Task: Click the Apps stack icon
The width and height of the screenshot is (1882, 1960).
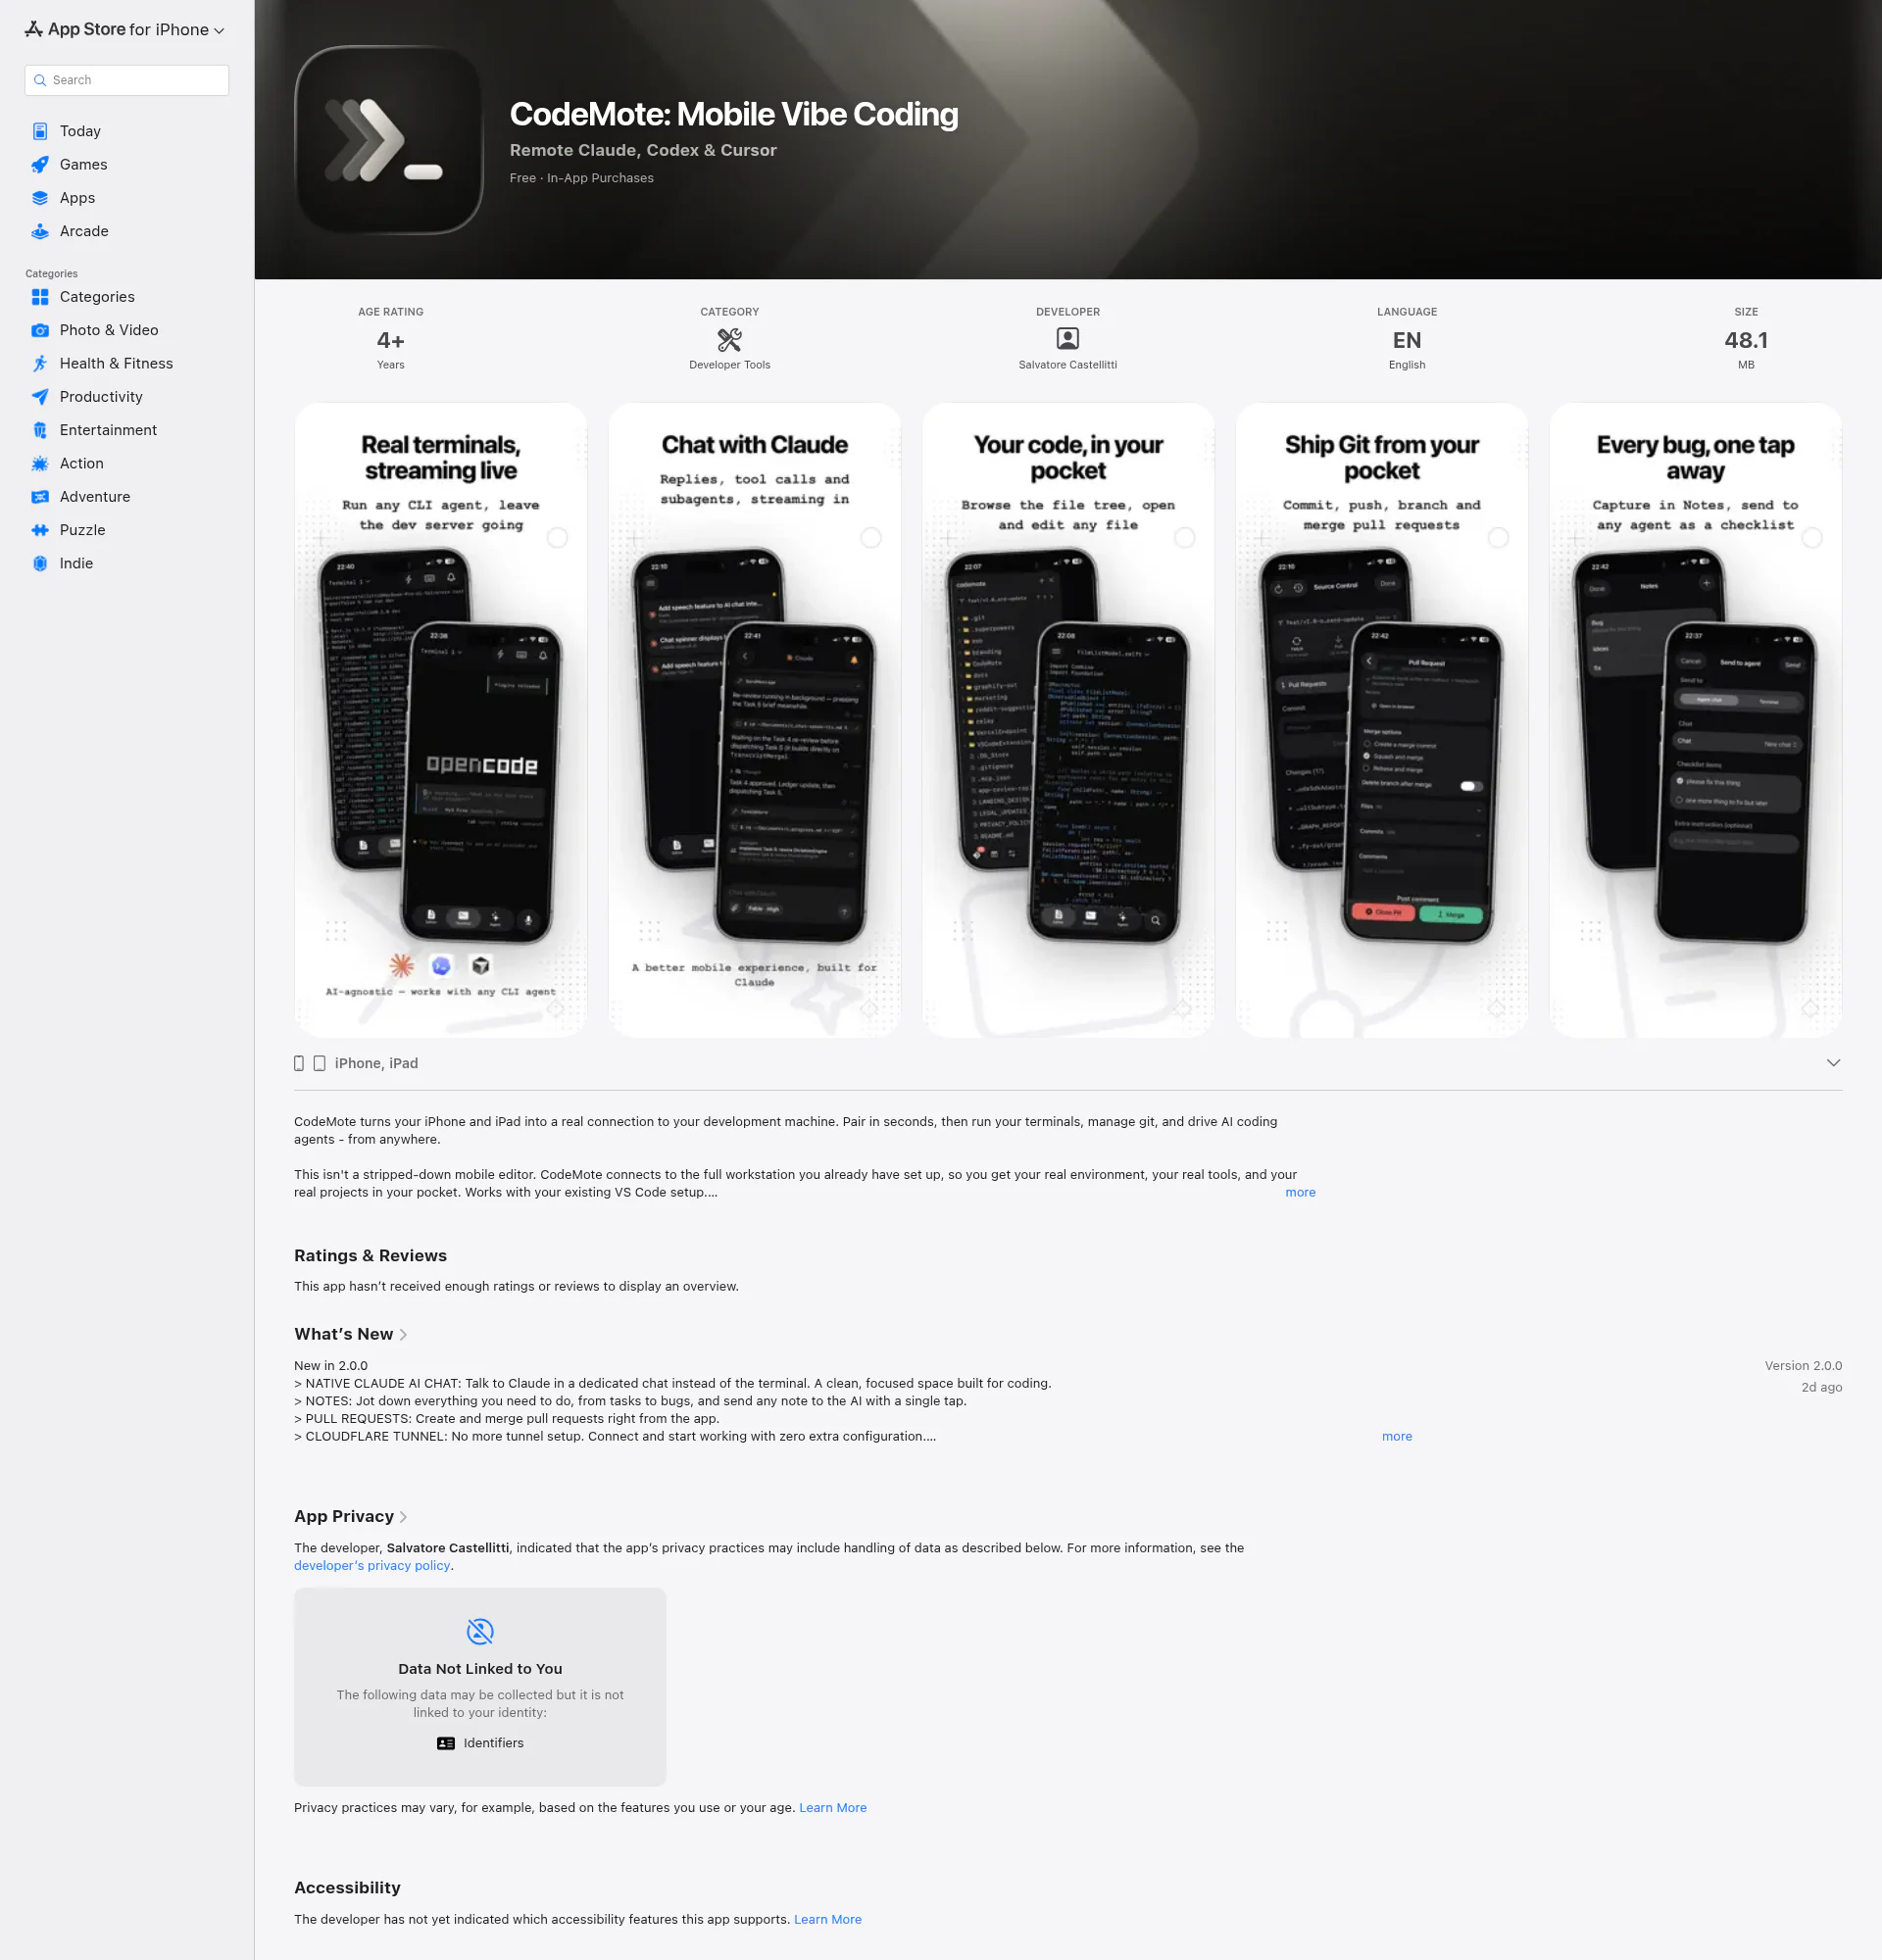Action: click(x=40, y=198)
